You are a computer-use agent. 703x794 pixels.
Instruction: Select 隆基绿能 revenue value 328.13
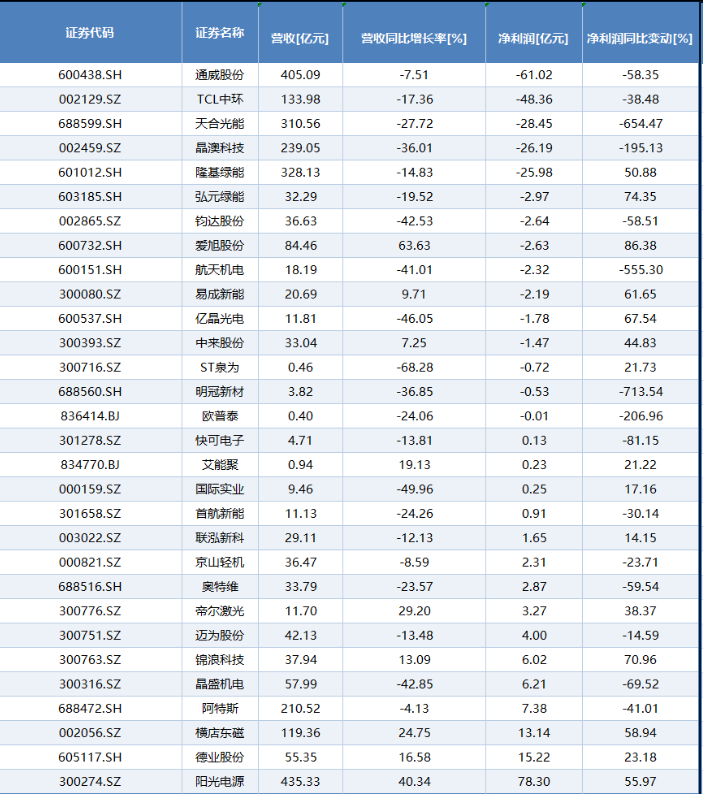300,172
